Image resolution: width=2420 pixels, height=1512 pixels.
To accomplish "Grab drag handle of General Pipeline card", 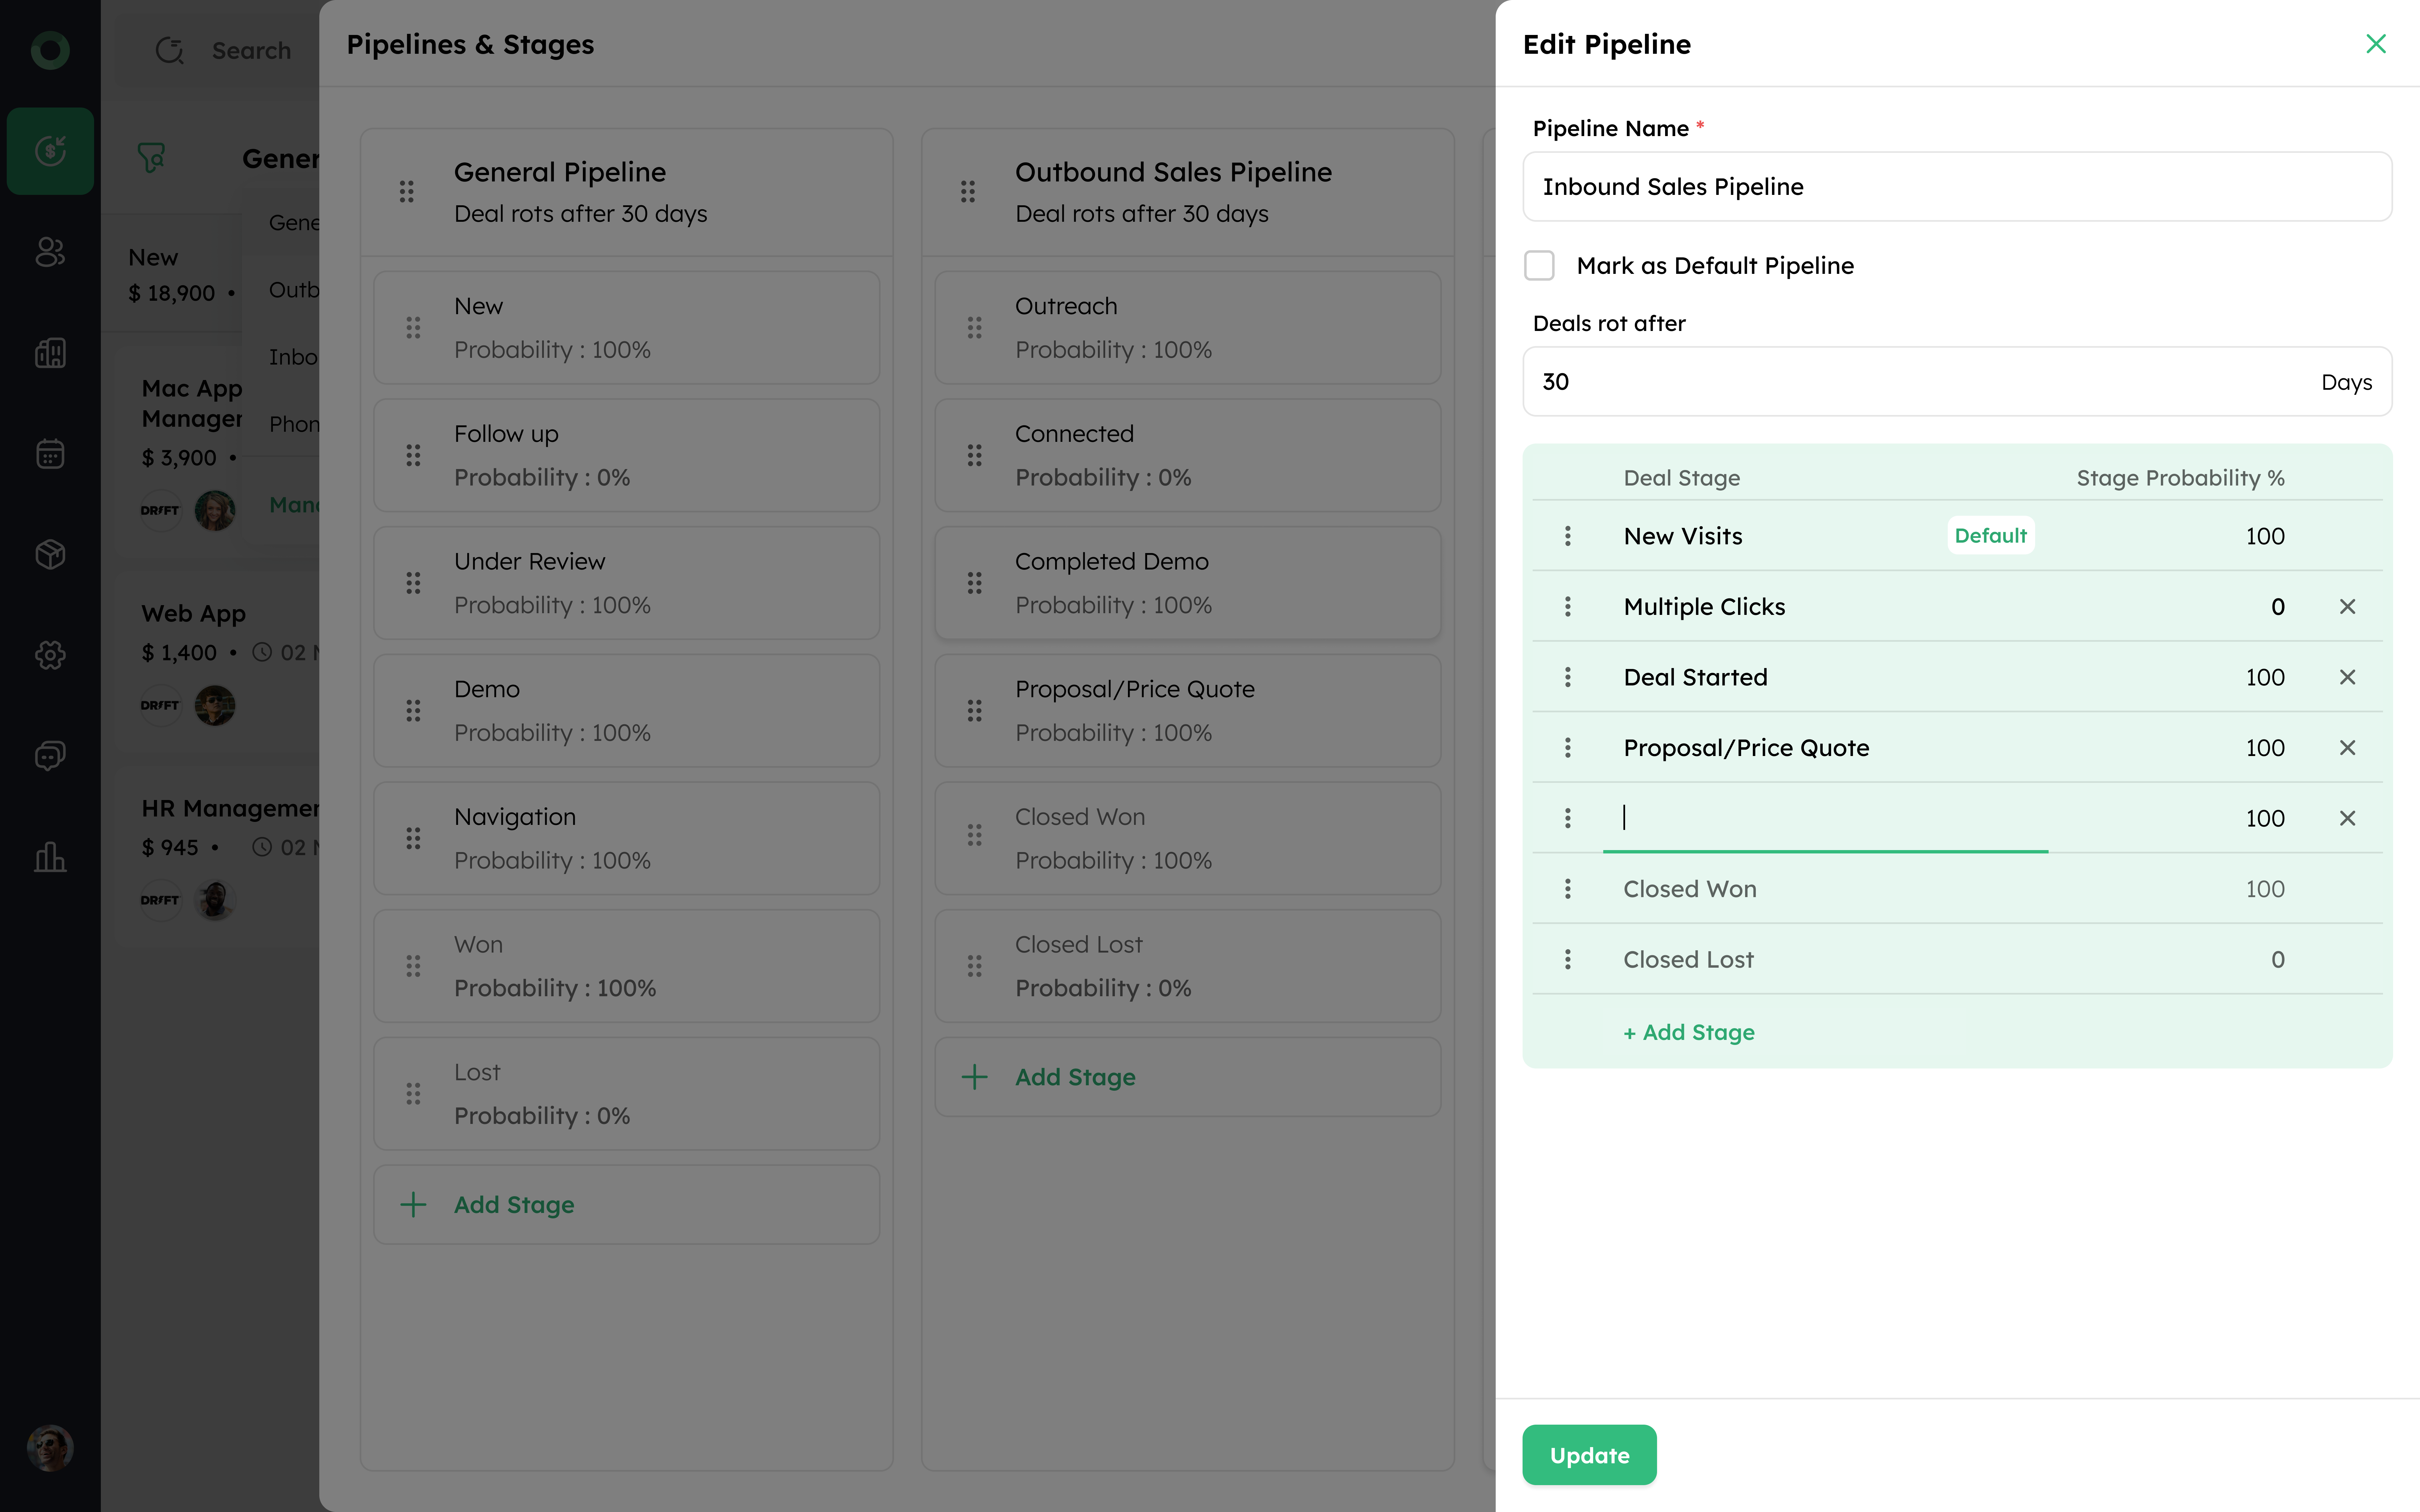I will [x=407, y=192].
